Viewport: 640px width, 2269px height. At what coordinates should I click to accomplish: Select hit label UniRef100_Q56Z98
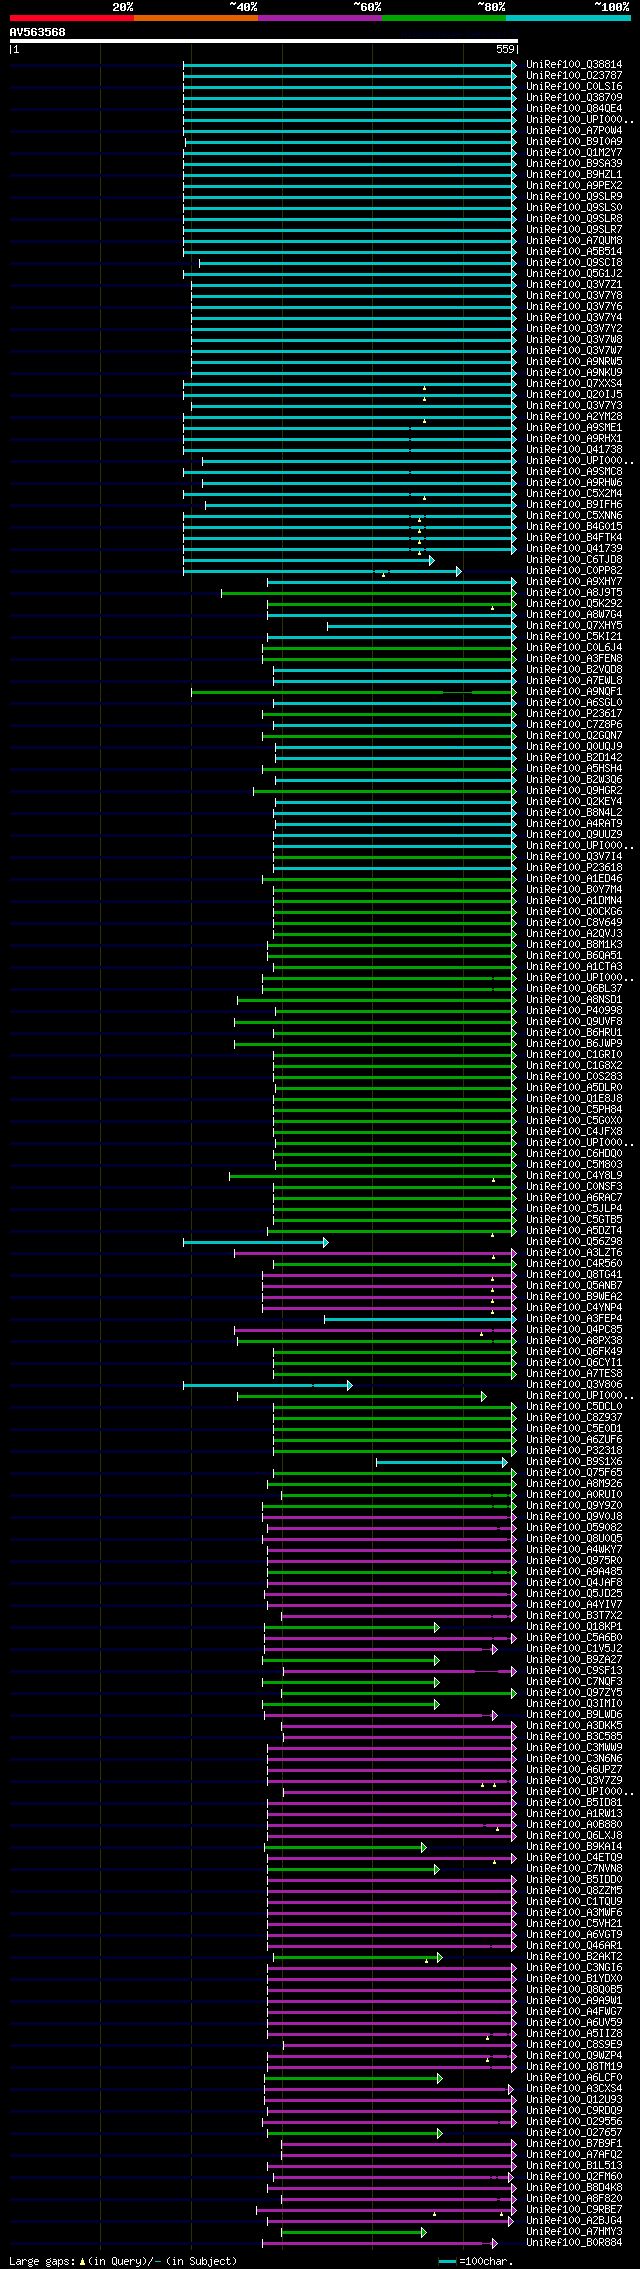[x=574, y=1241]
